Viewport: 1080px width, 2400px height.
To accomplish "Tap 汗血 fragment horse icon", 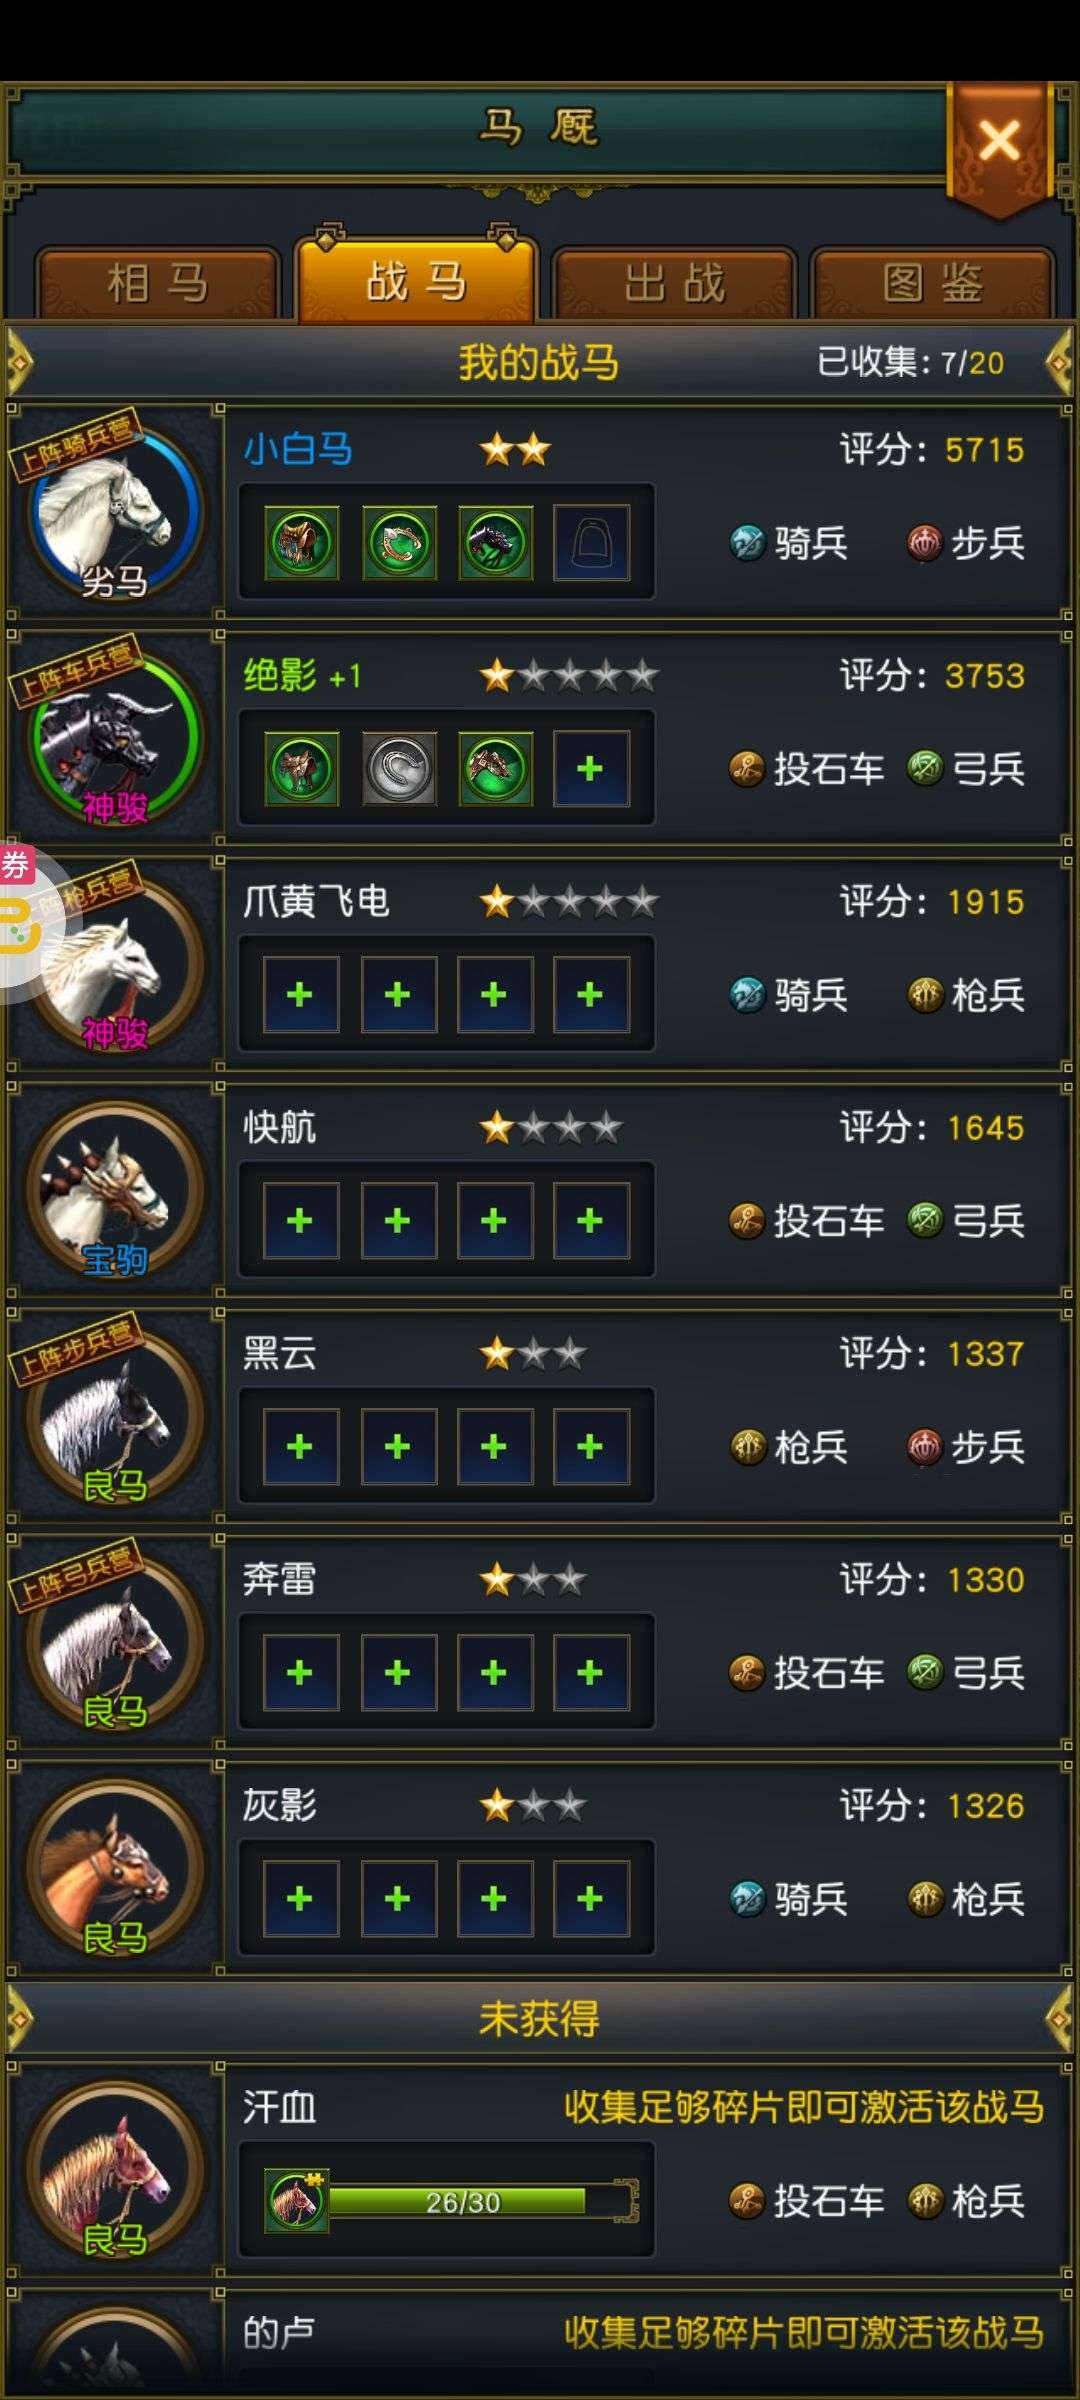I will point(297,2201).
